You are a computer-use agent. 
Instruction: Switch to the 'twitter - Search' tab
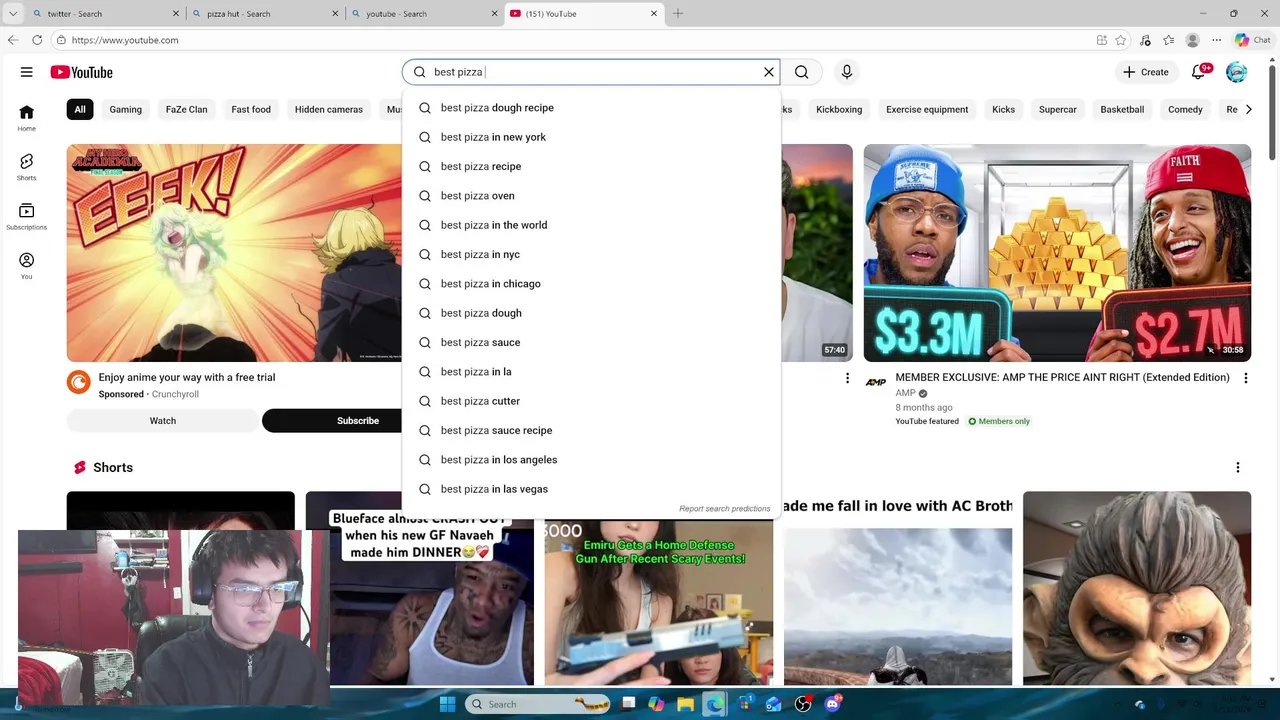pos(104,14)
